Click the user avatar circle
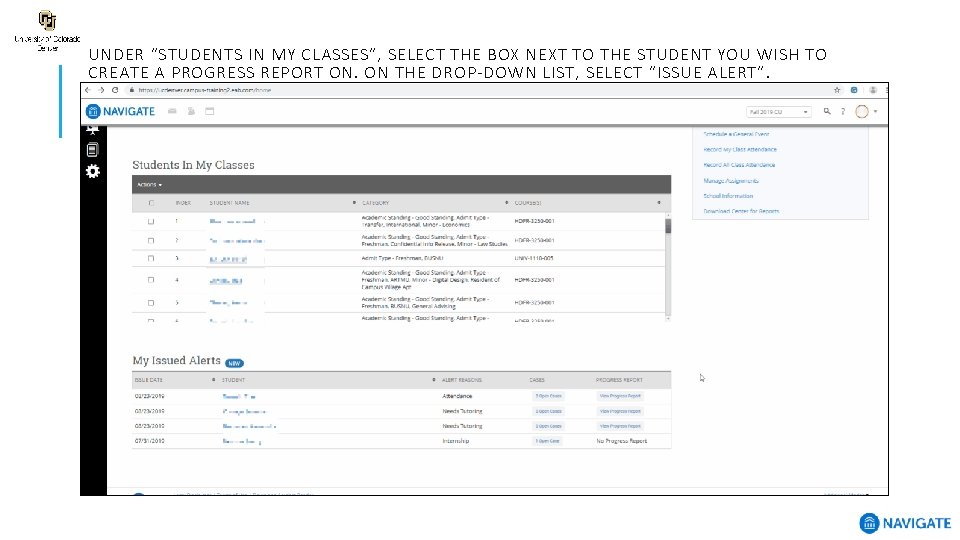 point(862,111)
